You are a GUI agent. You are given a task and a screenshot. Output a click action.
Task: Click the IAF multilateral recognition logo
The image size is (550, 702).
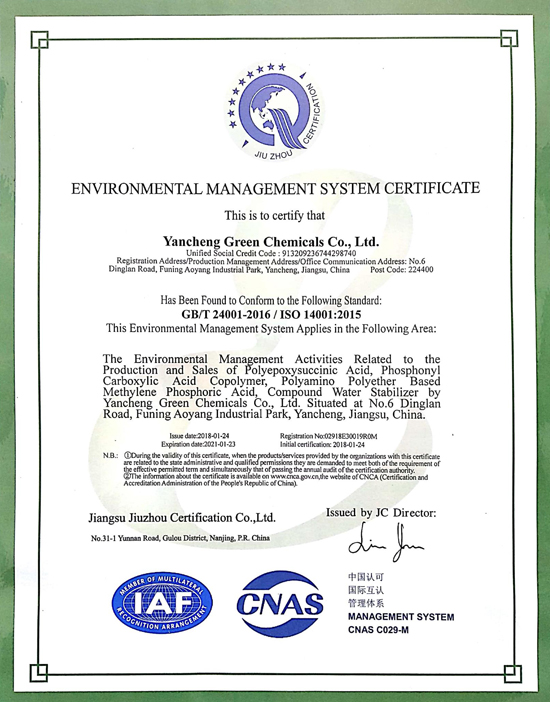(x=162, y=602)
